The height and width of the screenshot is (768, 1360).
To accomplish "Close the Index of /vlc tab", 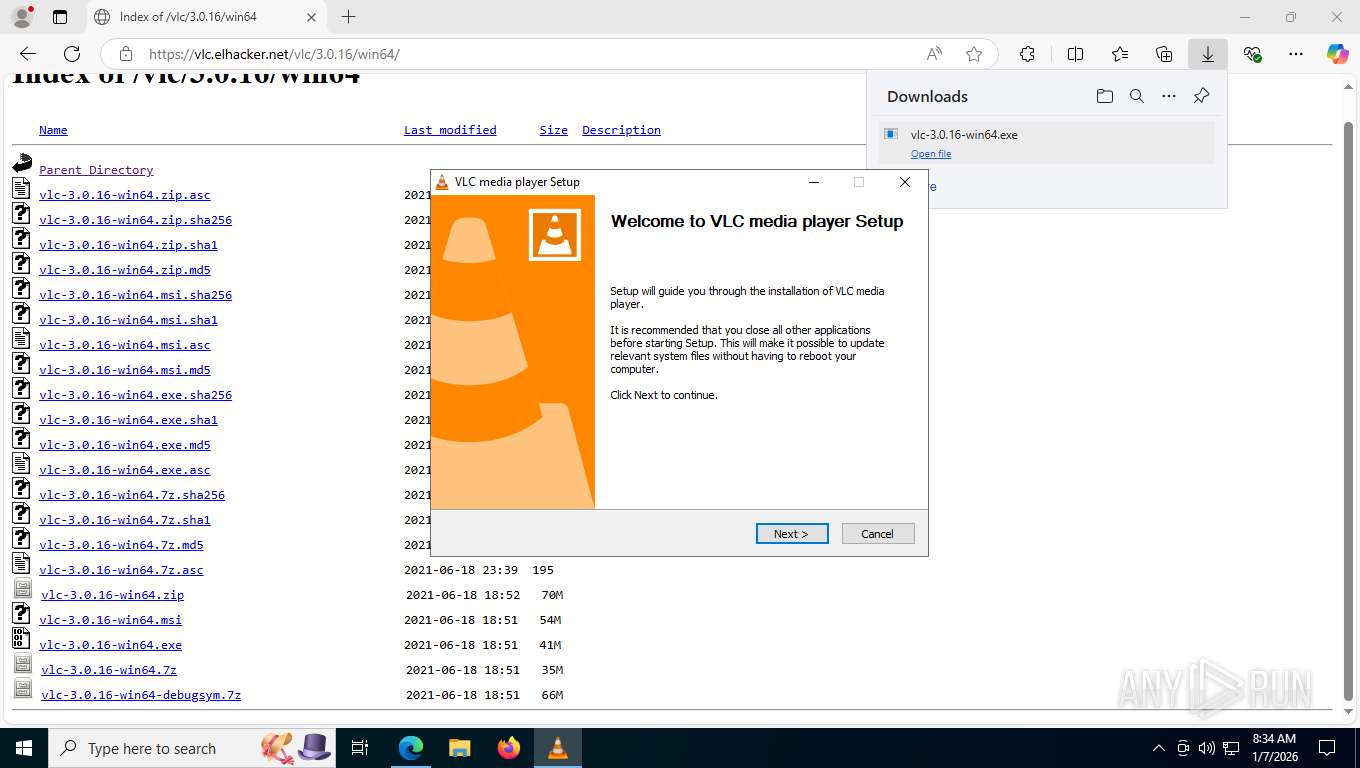I will 311,17.
